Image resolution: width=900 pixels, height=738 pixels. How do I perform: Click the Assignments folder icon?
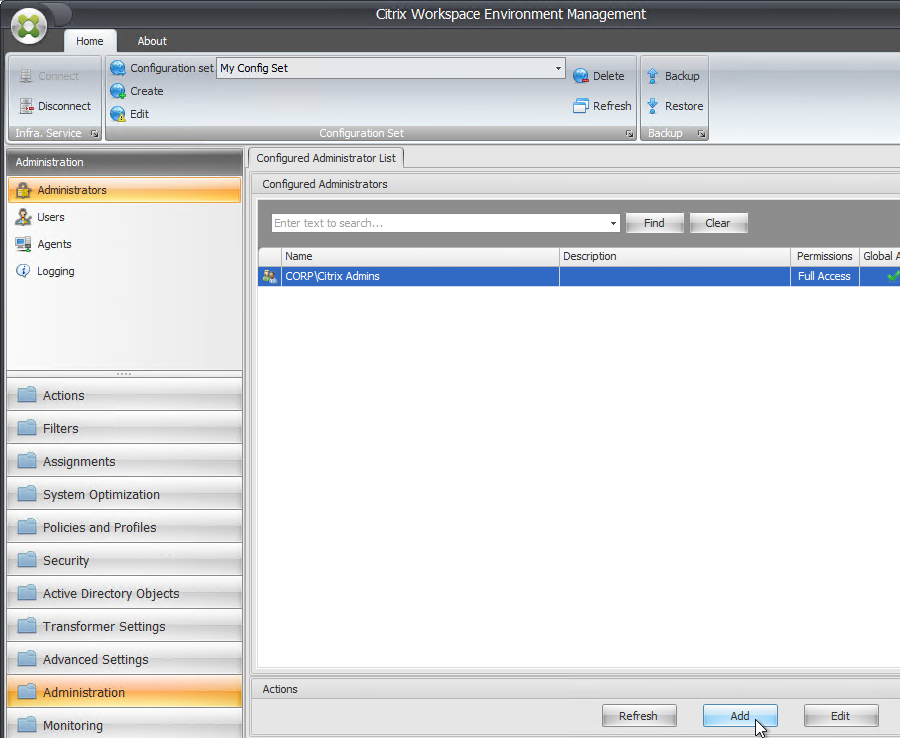pyautogui.click(x=26, y=461)
